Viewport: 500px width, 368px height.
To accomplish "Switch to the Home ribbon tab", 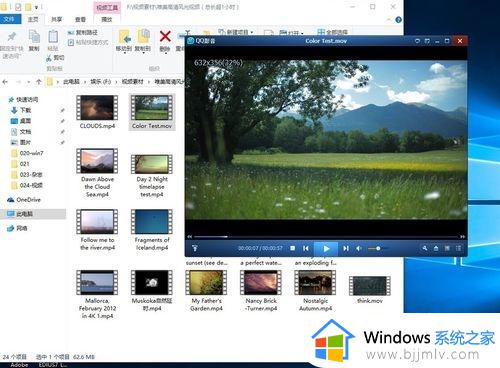I will coord(33,19).
